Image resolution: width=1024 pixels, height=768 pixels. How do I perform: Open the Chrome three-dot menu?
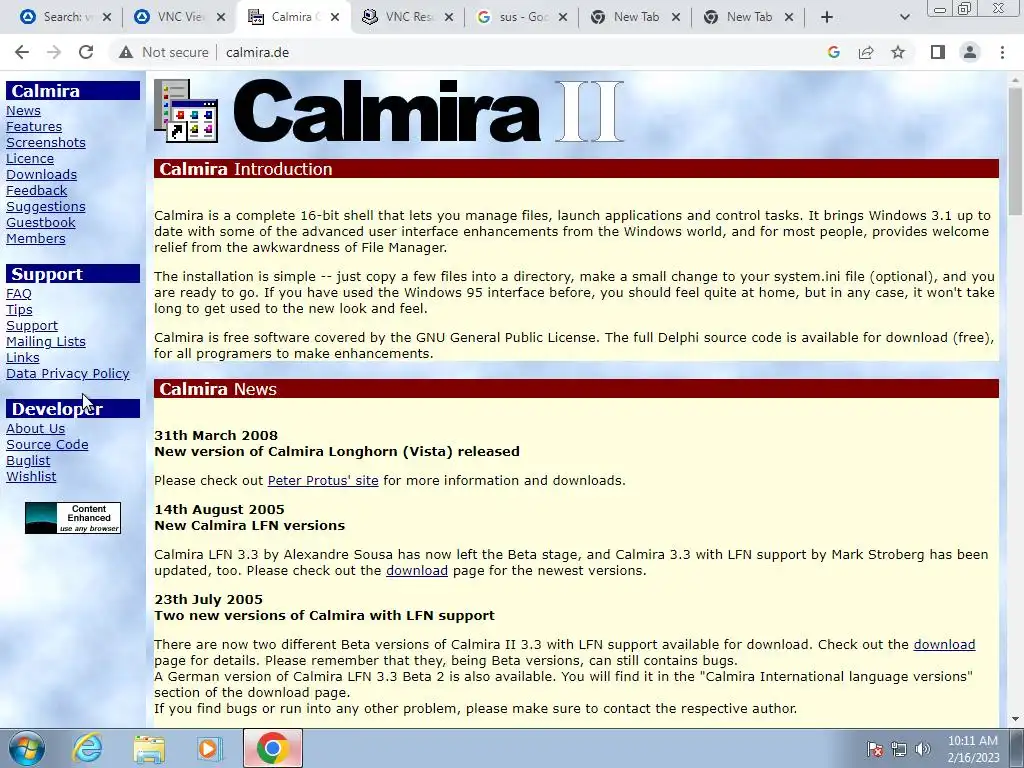point(1002,52)
